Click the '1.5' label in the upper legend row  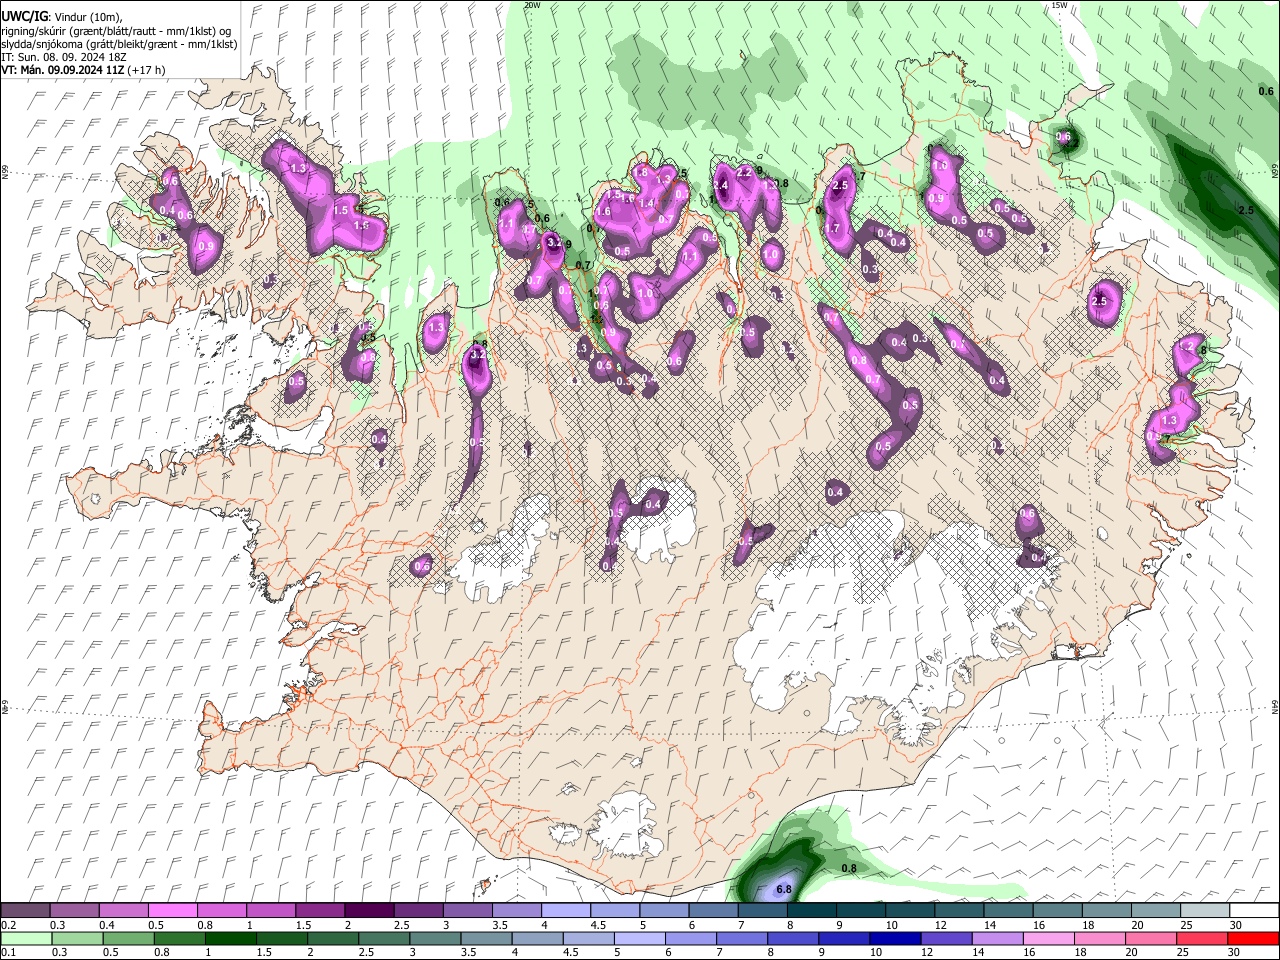(x=302, y=925)
